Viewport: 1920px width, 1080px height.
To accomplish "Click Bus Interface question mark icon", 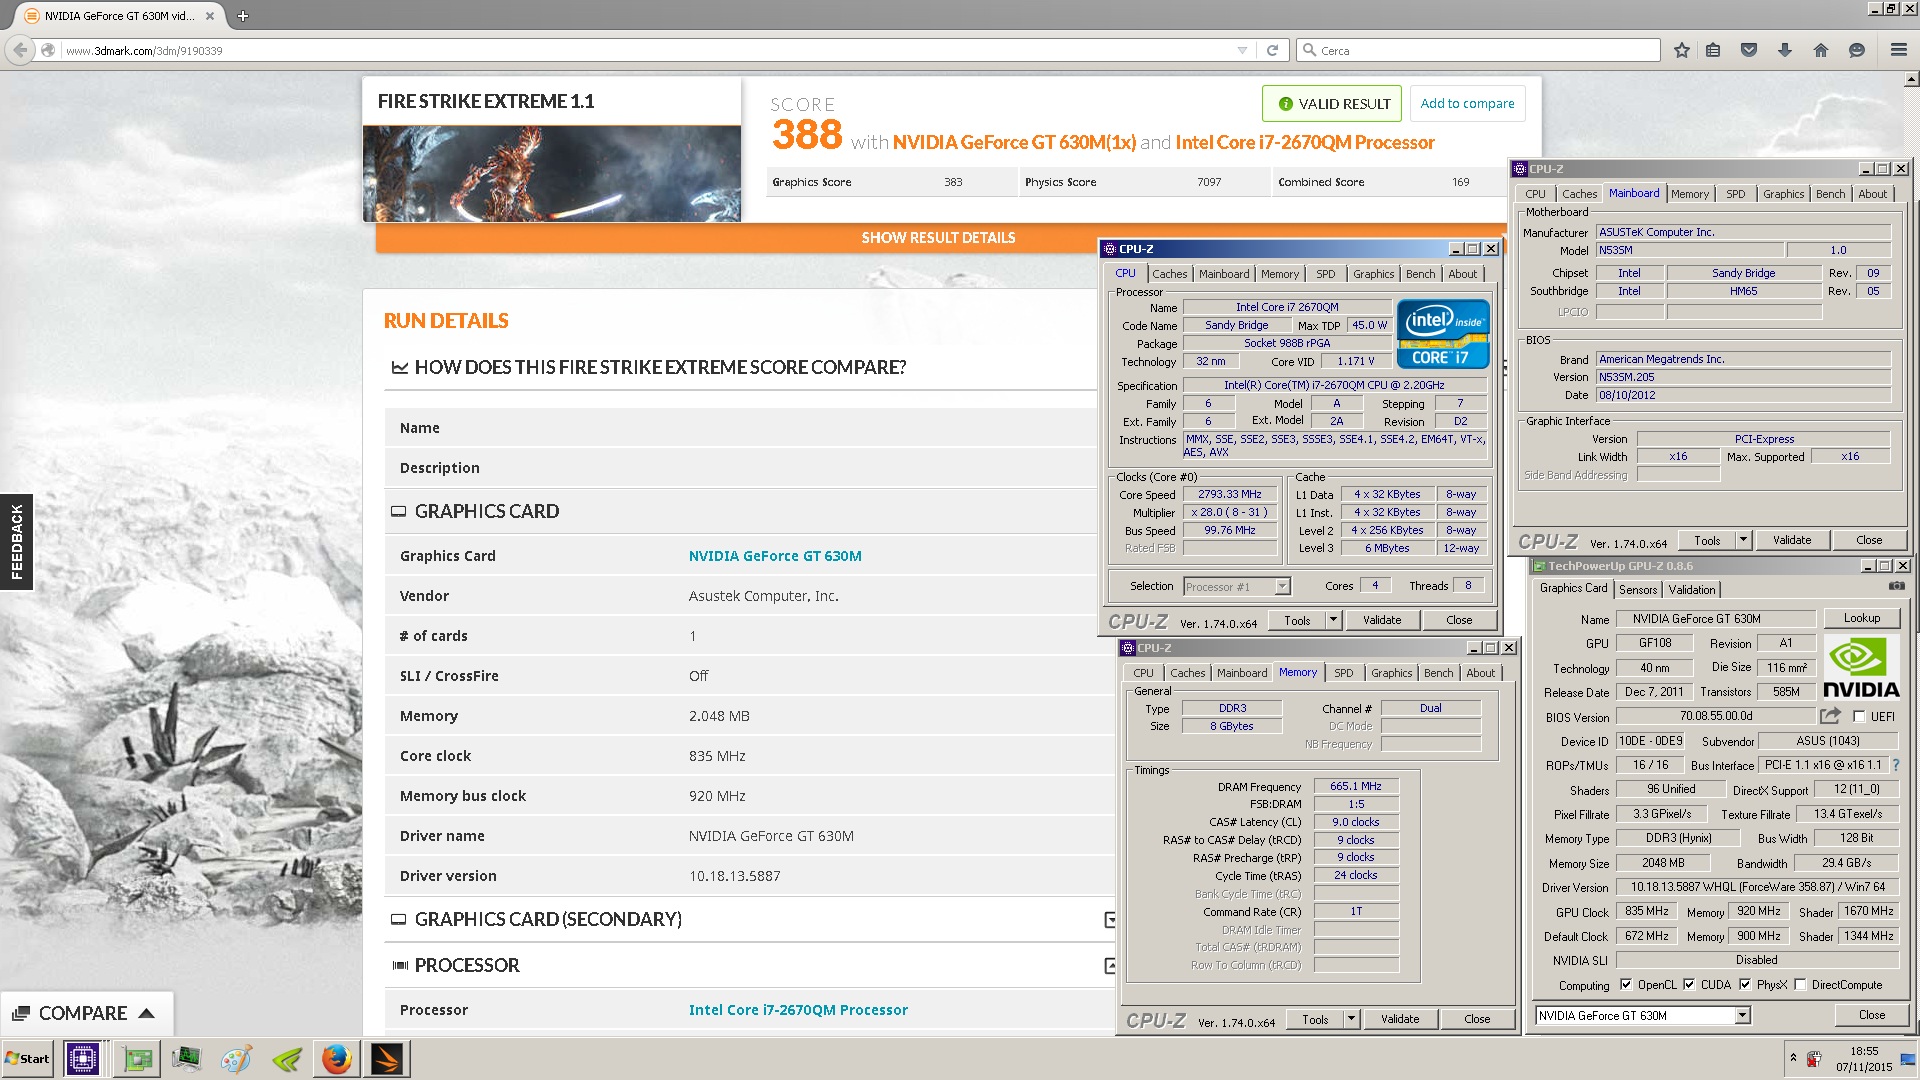I will coord(1895,765).
